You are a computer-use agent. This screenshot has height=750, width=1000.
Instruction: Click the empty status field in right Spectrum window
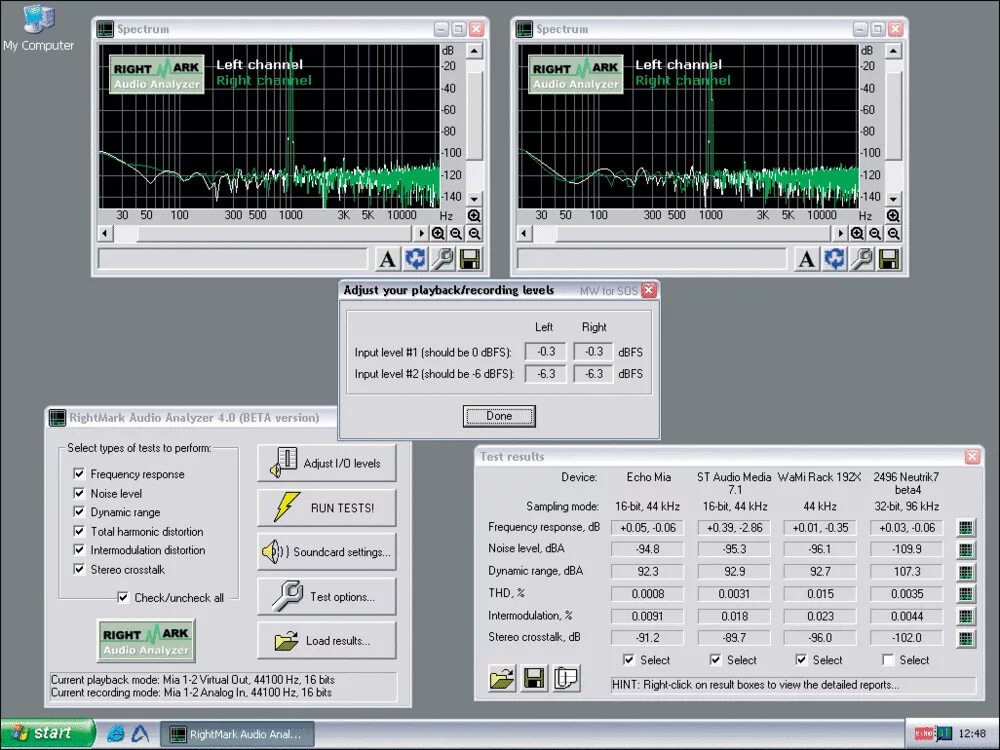tap(652, 259)
